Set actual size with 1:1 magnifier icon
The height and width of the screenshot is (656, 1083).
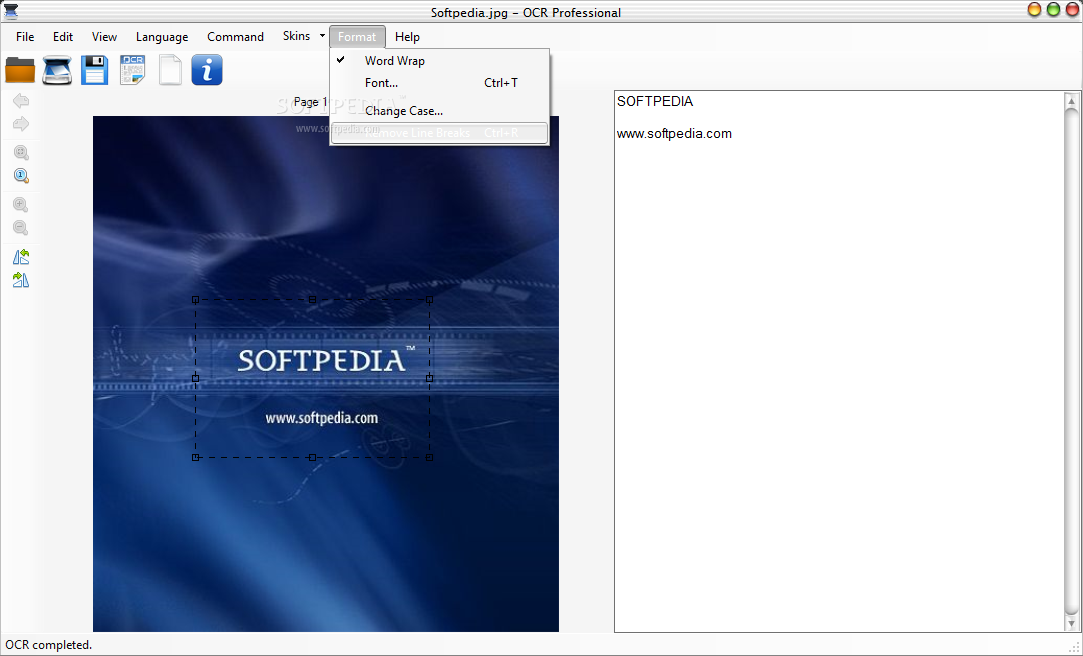[x=21, y=176]
